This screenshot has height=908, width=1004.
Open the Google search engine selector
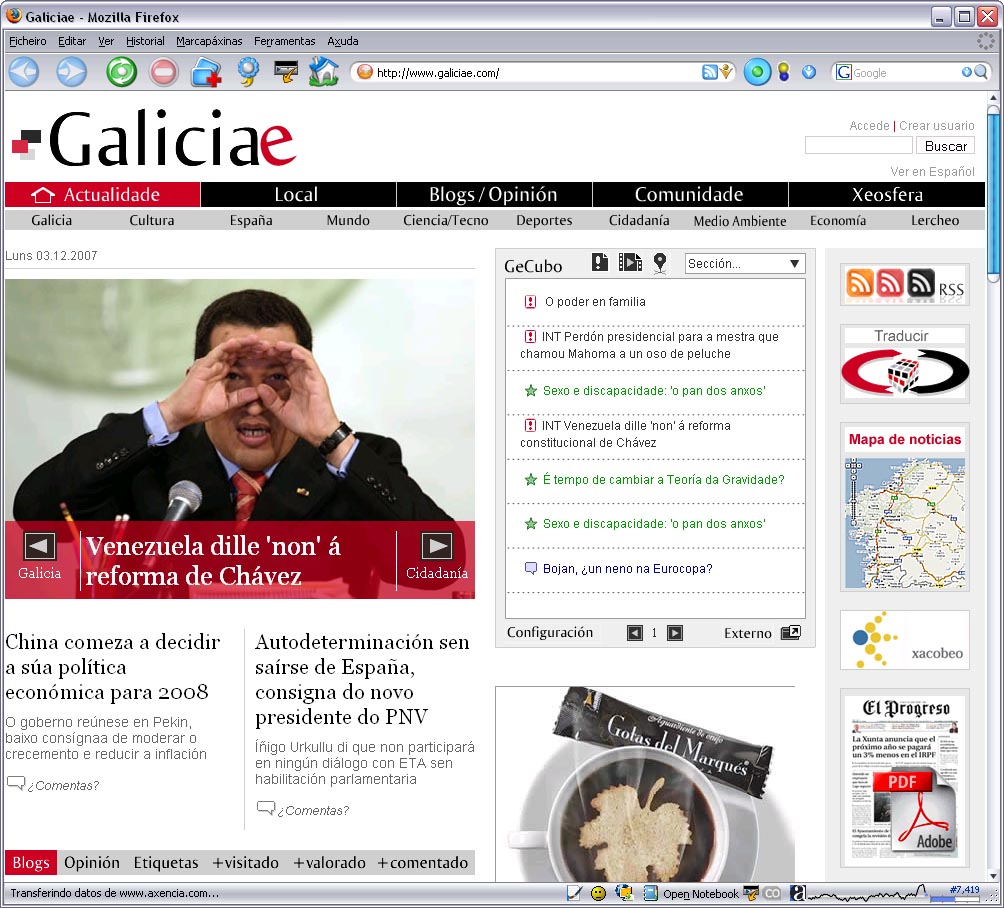point(844,72)
